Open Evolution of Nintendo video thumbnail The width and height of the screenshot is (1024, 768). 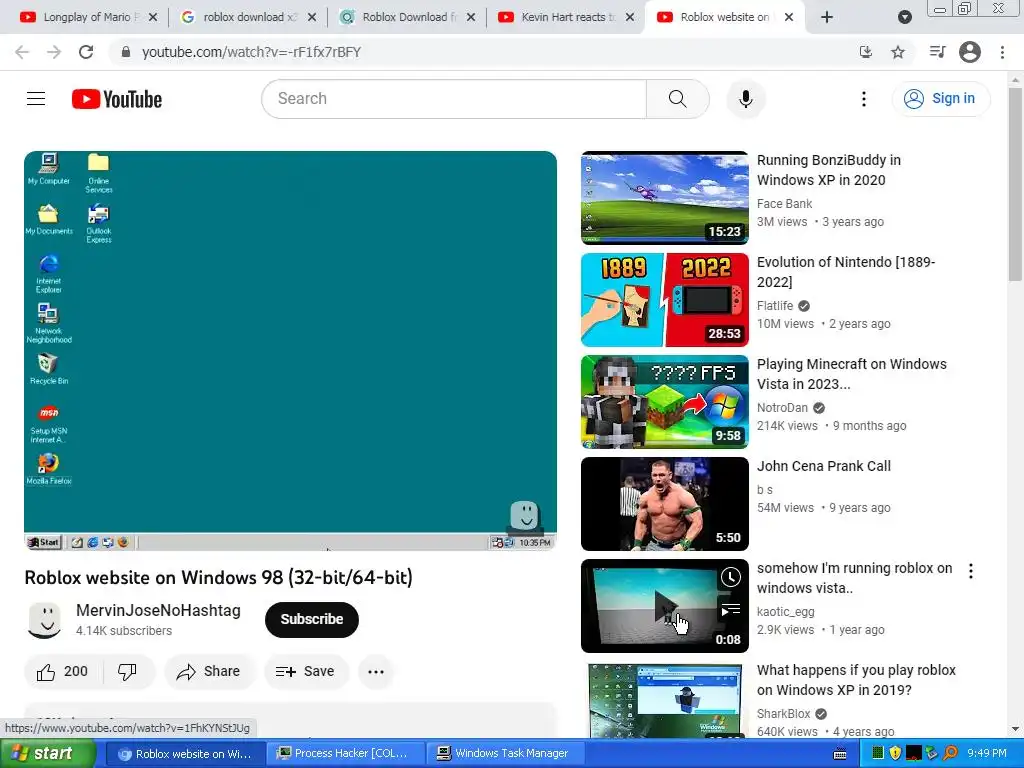point(665,300)
